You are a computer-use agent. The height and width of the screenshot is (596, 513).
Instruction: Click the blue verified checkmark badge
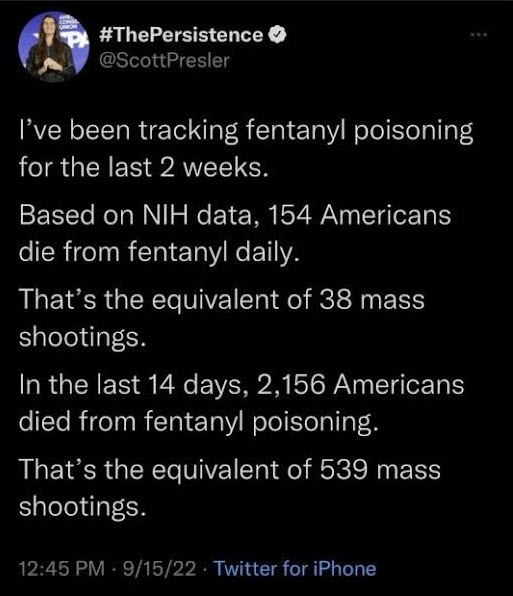pyautogui.click(x=277, y=35)
